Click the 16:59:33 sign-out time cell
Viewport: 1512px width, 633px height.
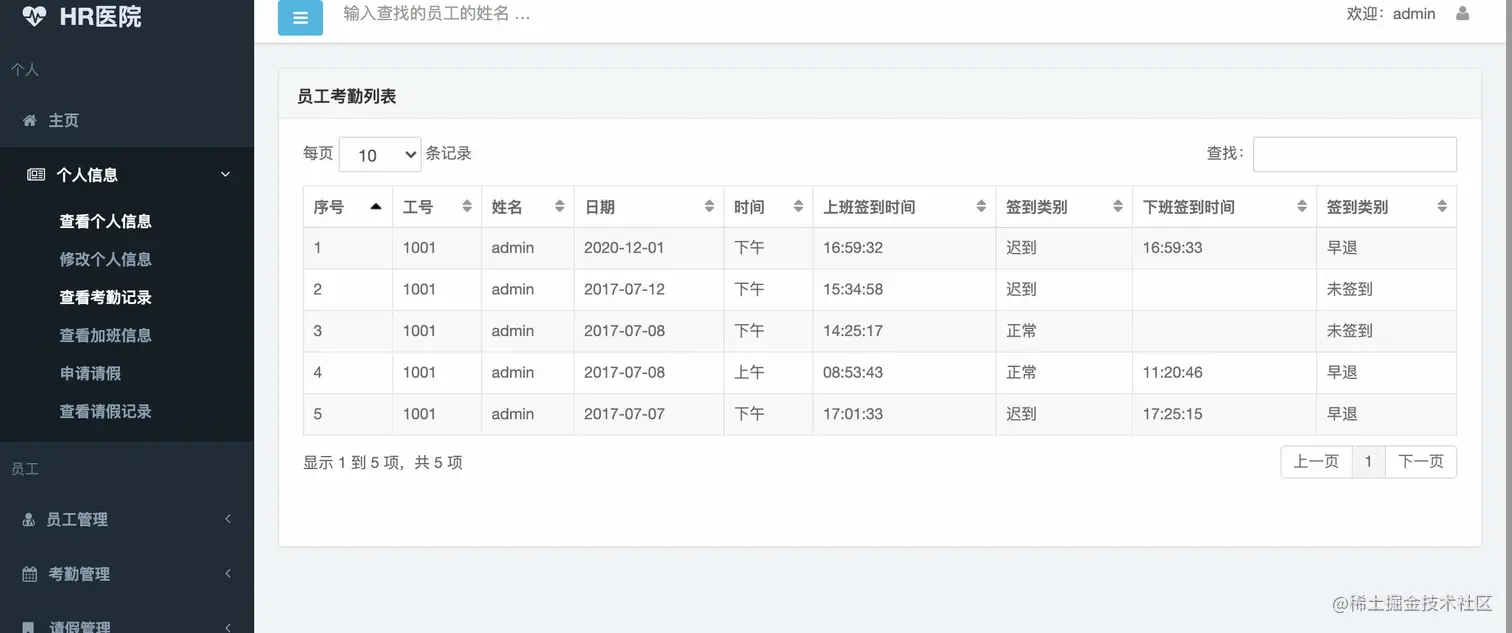(x=1224, y=247)
